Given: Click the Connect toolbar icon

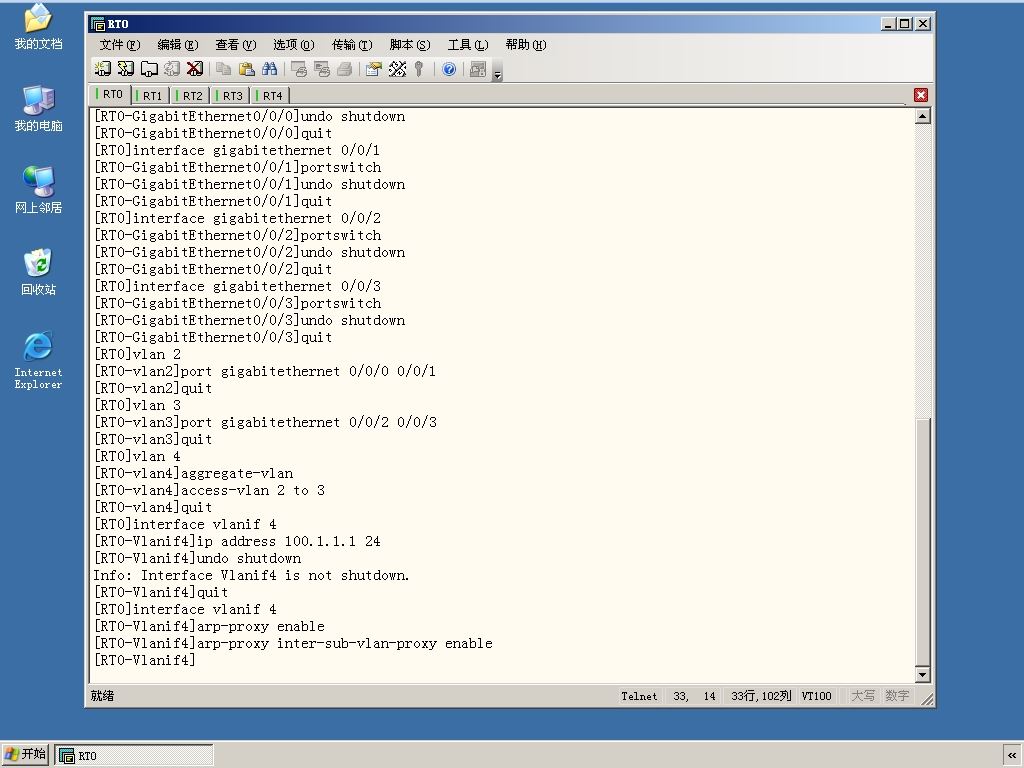Looking at the screenshot, I should 103,69.
